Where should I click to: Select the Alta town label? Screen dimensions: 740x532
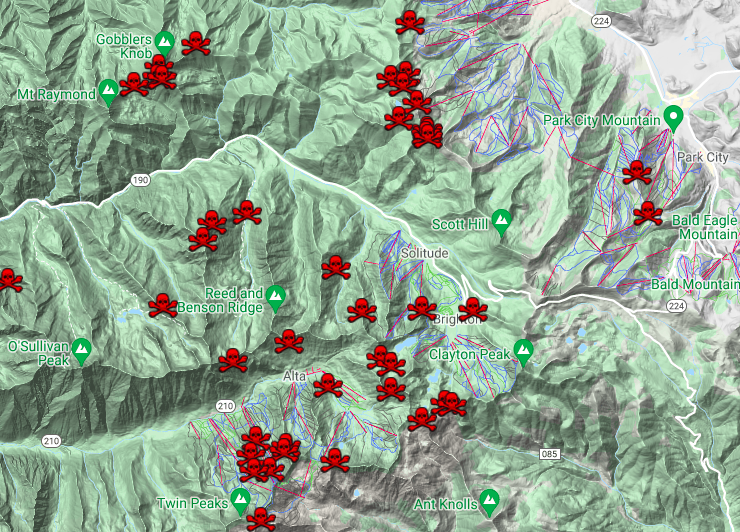tap(295, 374)
